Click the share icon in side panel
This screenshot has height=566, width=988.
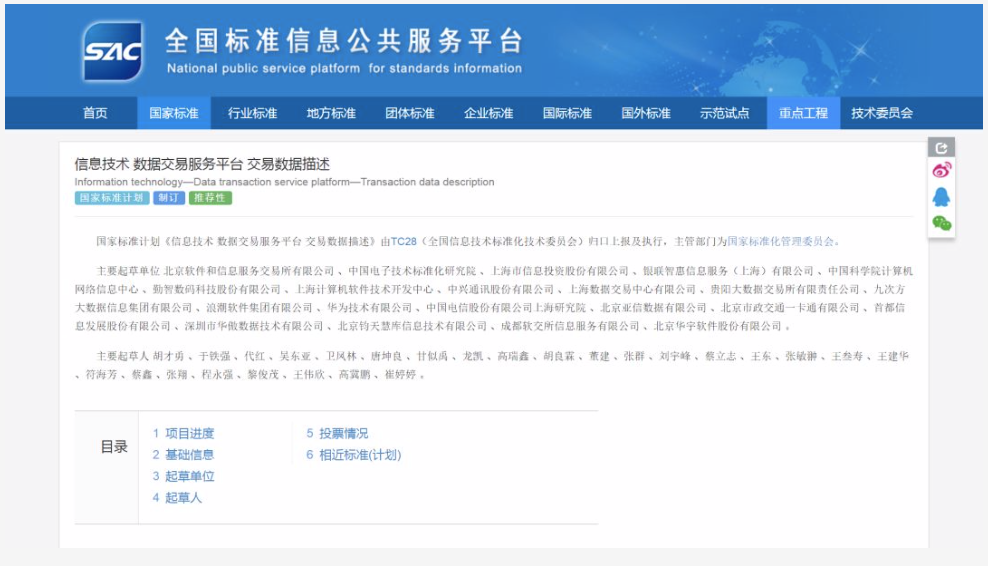(941, 148)
